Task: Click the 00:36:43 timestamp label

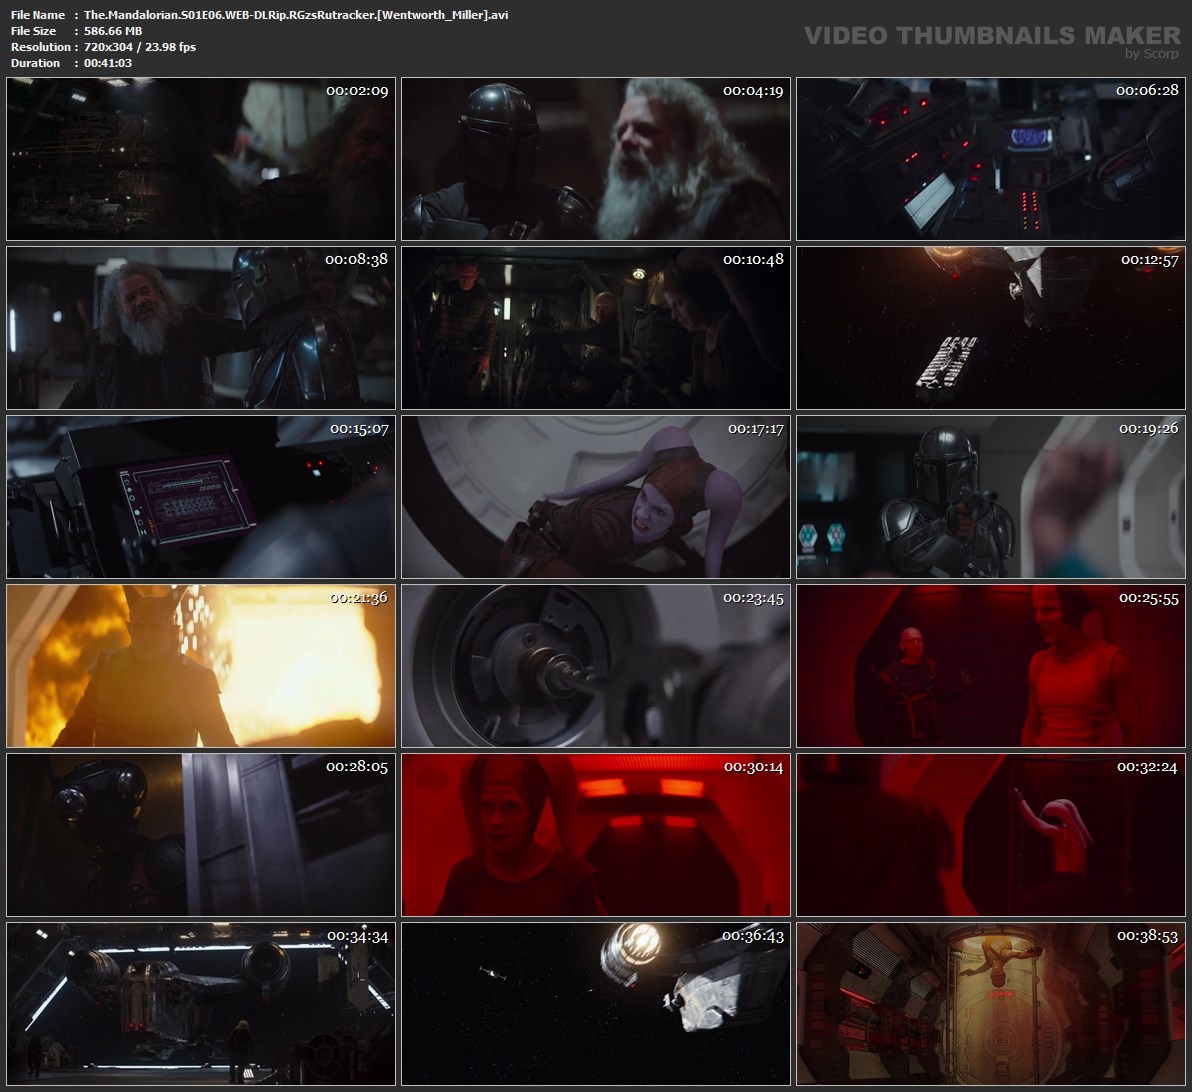Action: (753, 937)
